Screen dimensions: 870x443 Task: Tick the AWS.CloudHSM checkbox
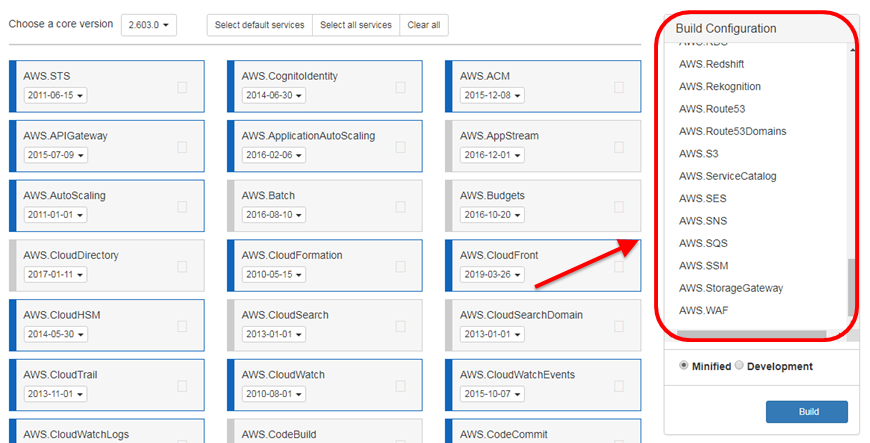(182, 326)
